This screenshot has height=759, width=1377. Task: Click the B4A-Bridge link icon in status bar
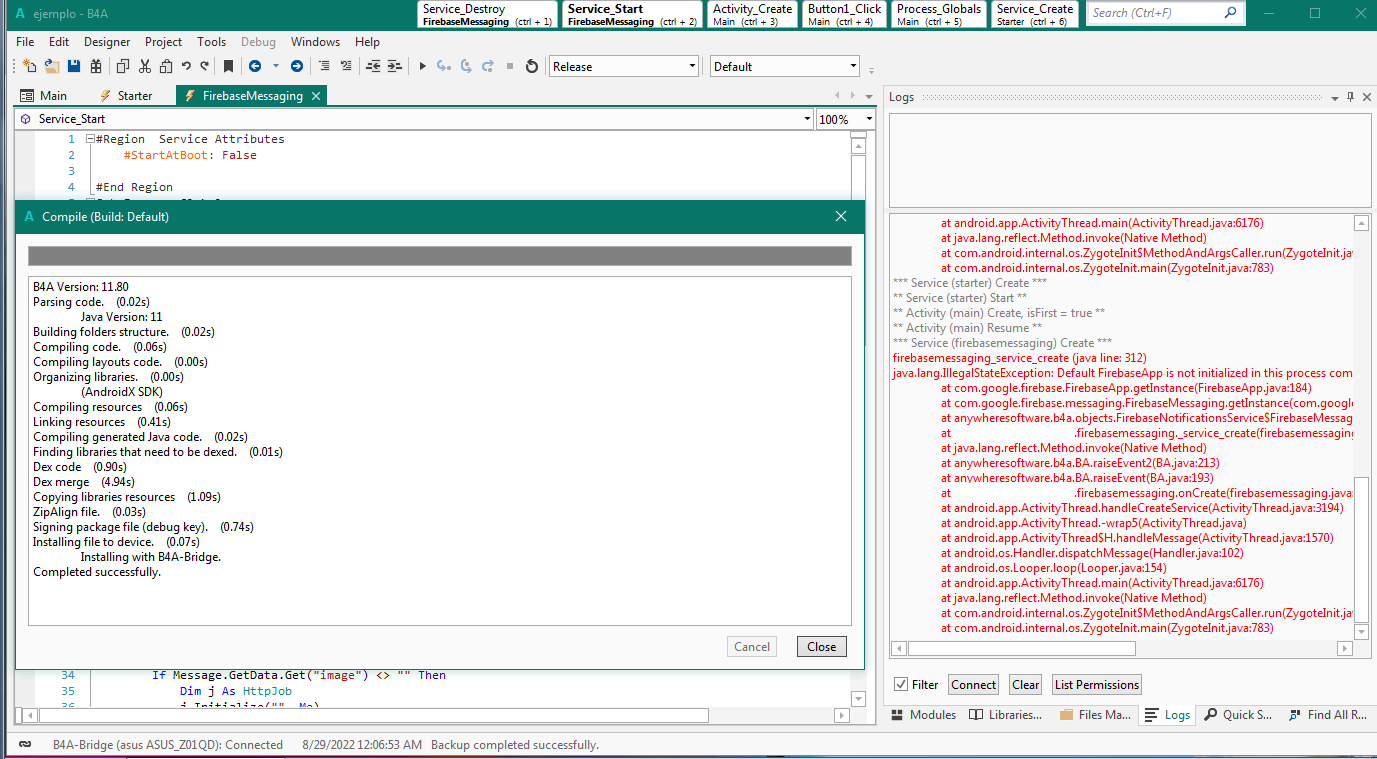pyautogui.click(x=25, y=745)
